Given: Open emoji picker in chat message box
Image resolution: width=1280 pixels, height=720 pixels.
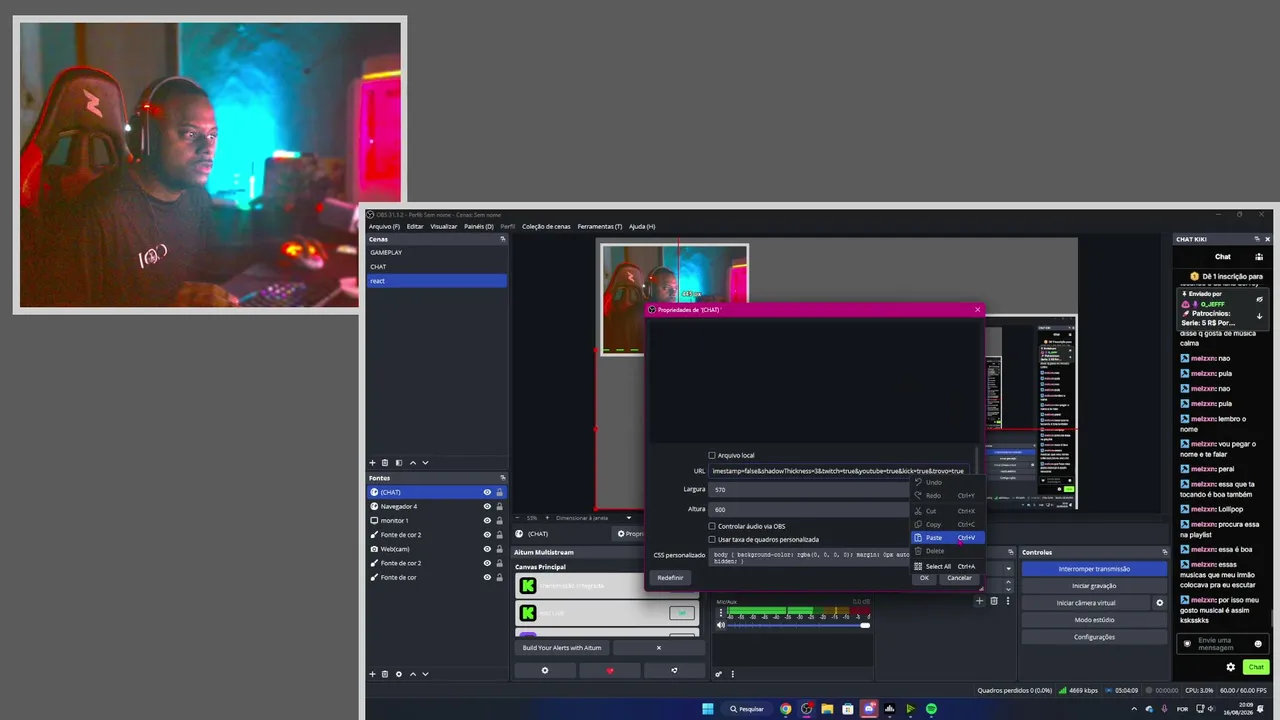Looking at the screenshot, I should 1258,644.
